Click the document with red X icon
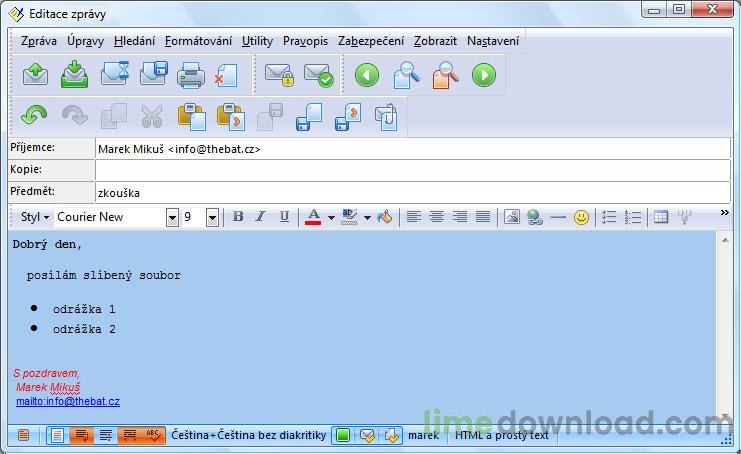Screen dimensions: 741x454 [x=226, y=75]
